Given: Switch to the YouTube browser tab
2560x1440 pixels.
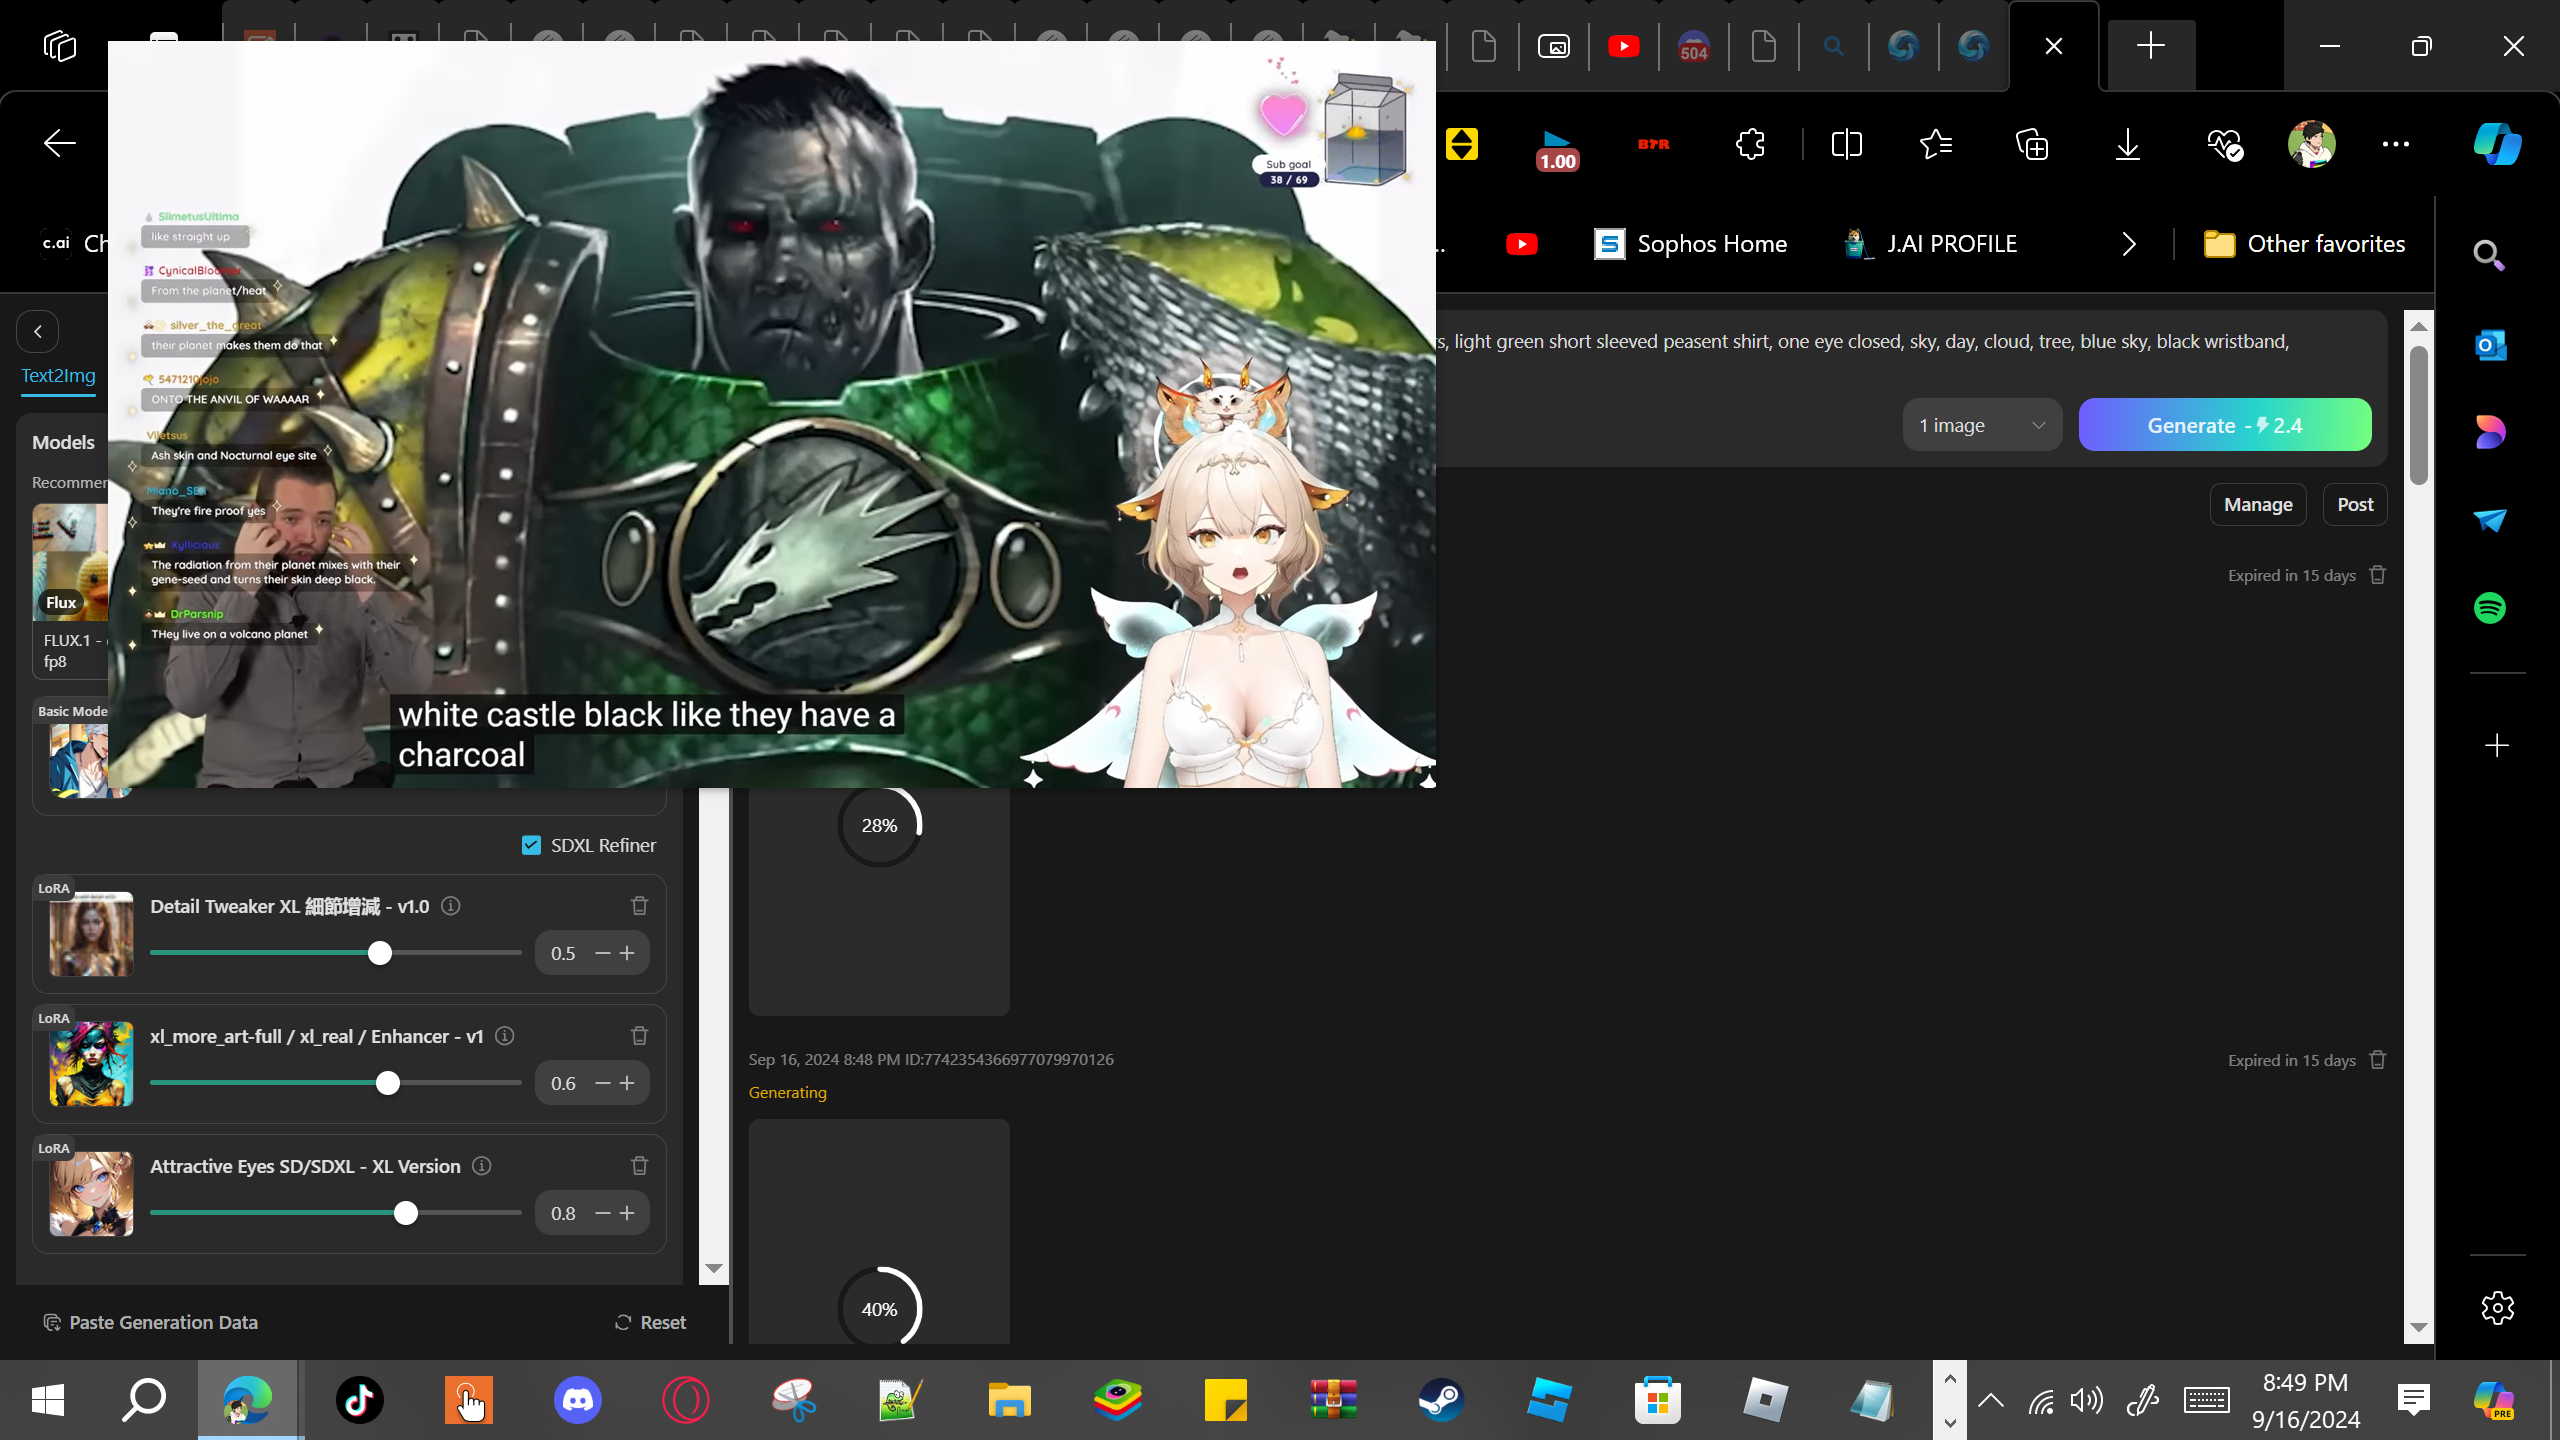Looking at the screenshot, I should 1623,46.
